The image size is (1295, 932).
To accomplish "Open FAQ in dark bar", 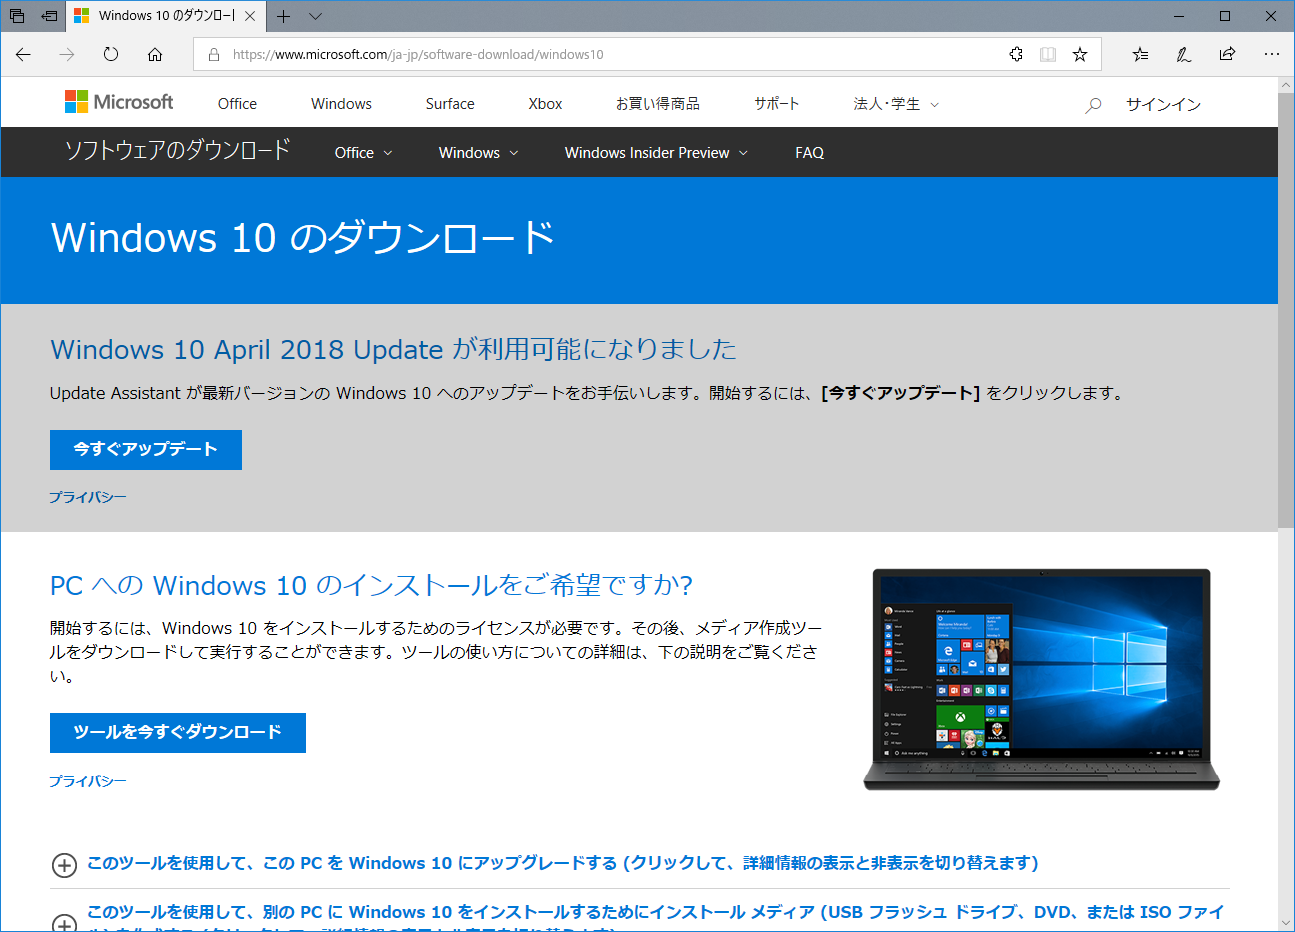I will [810, 153].
